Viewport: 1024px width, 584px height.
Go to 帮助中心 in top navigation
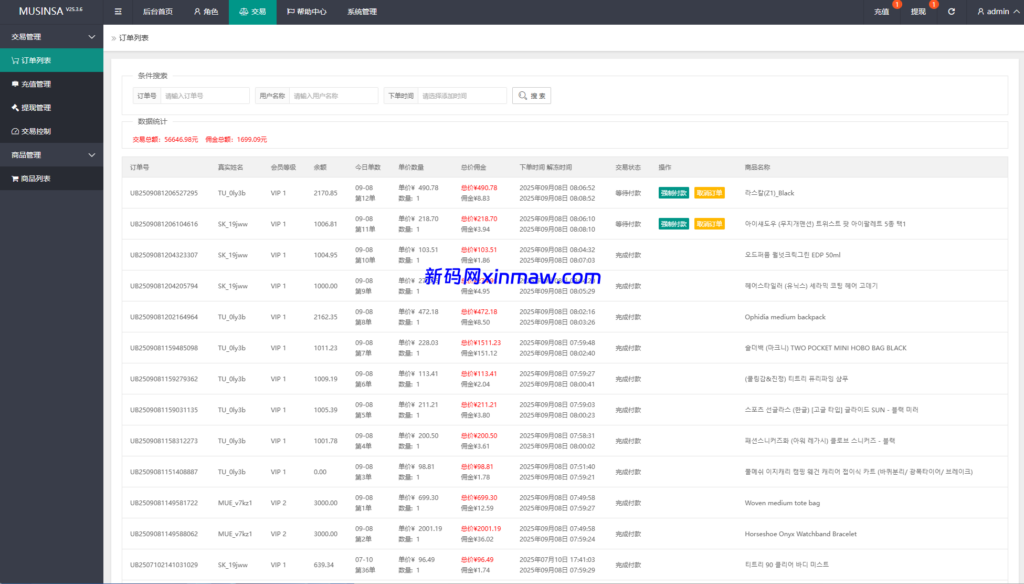tap(306, 12)
